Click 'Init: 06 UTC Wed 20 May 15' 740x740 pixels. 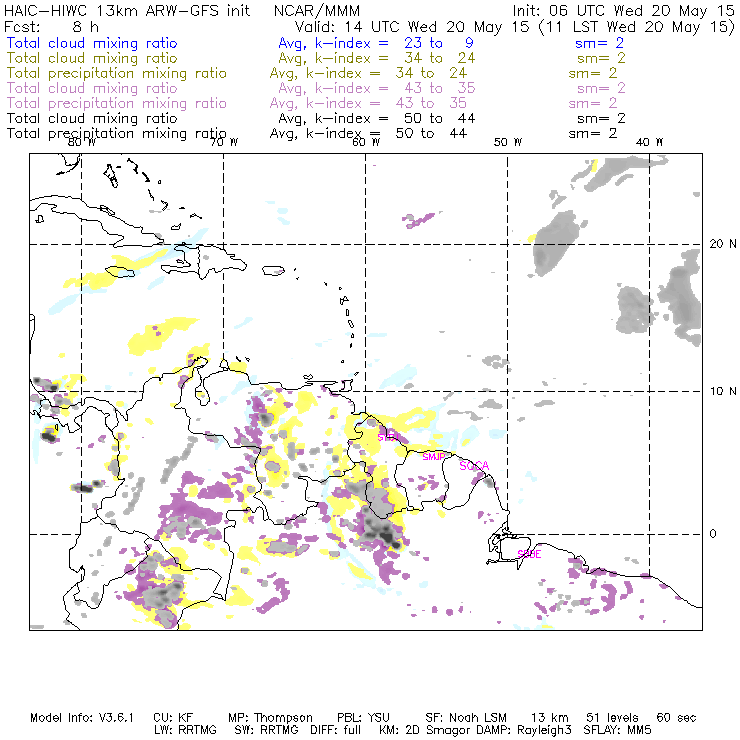(623, 11)
